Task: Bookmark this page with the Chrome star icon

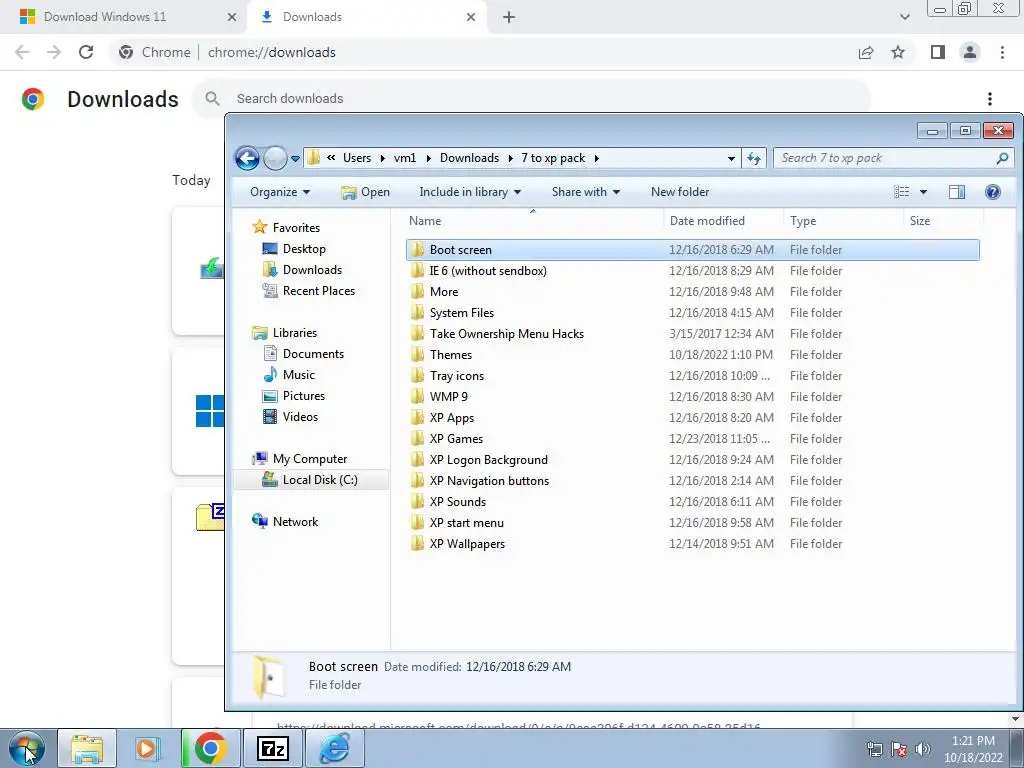Action: [898, 52]
